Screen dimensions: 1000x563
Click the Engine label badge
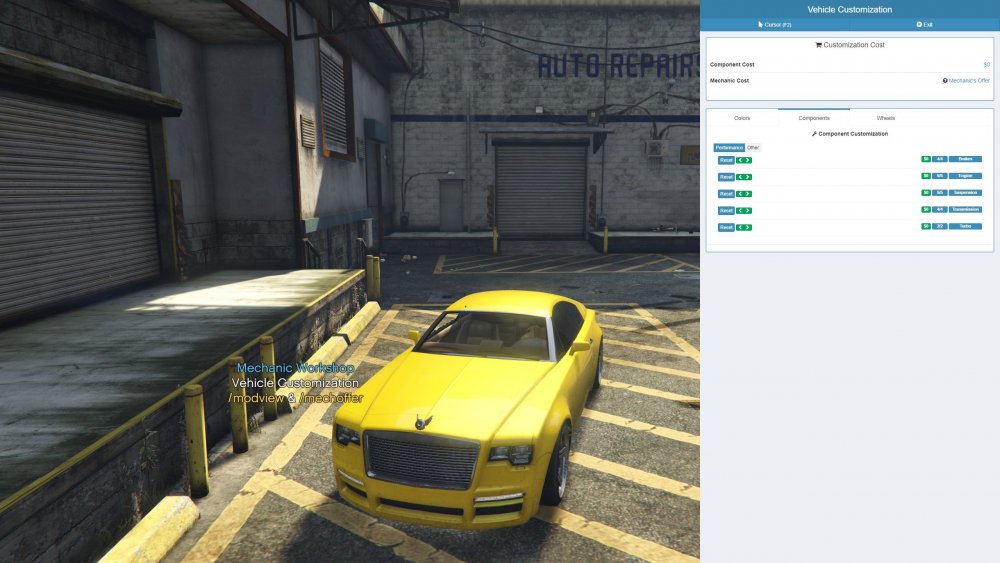(x=966, y=176)
